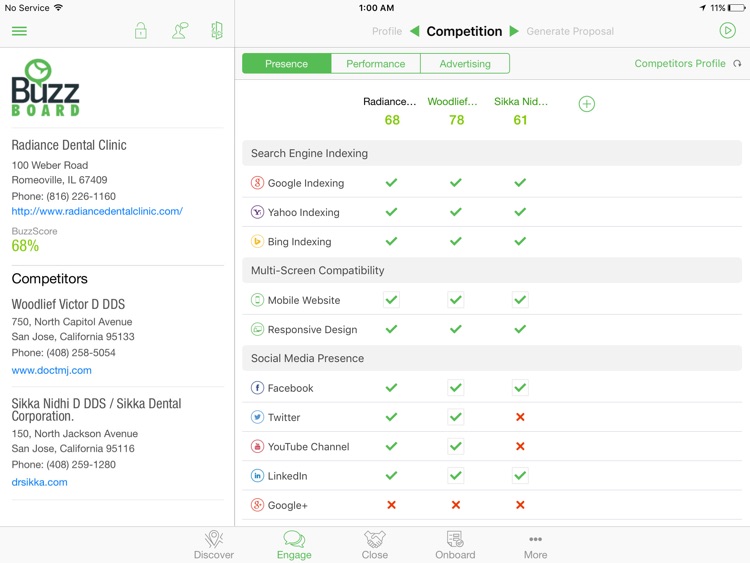Toggle Sikka LinkedIn checkbox
750x563 pixels.
coord(520,475)
